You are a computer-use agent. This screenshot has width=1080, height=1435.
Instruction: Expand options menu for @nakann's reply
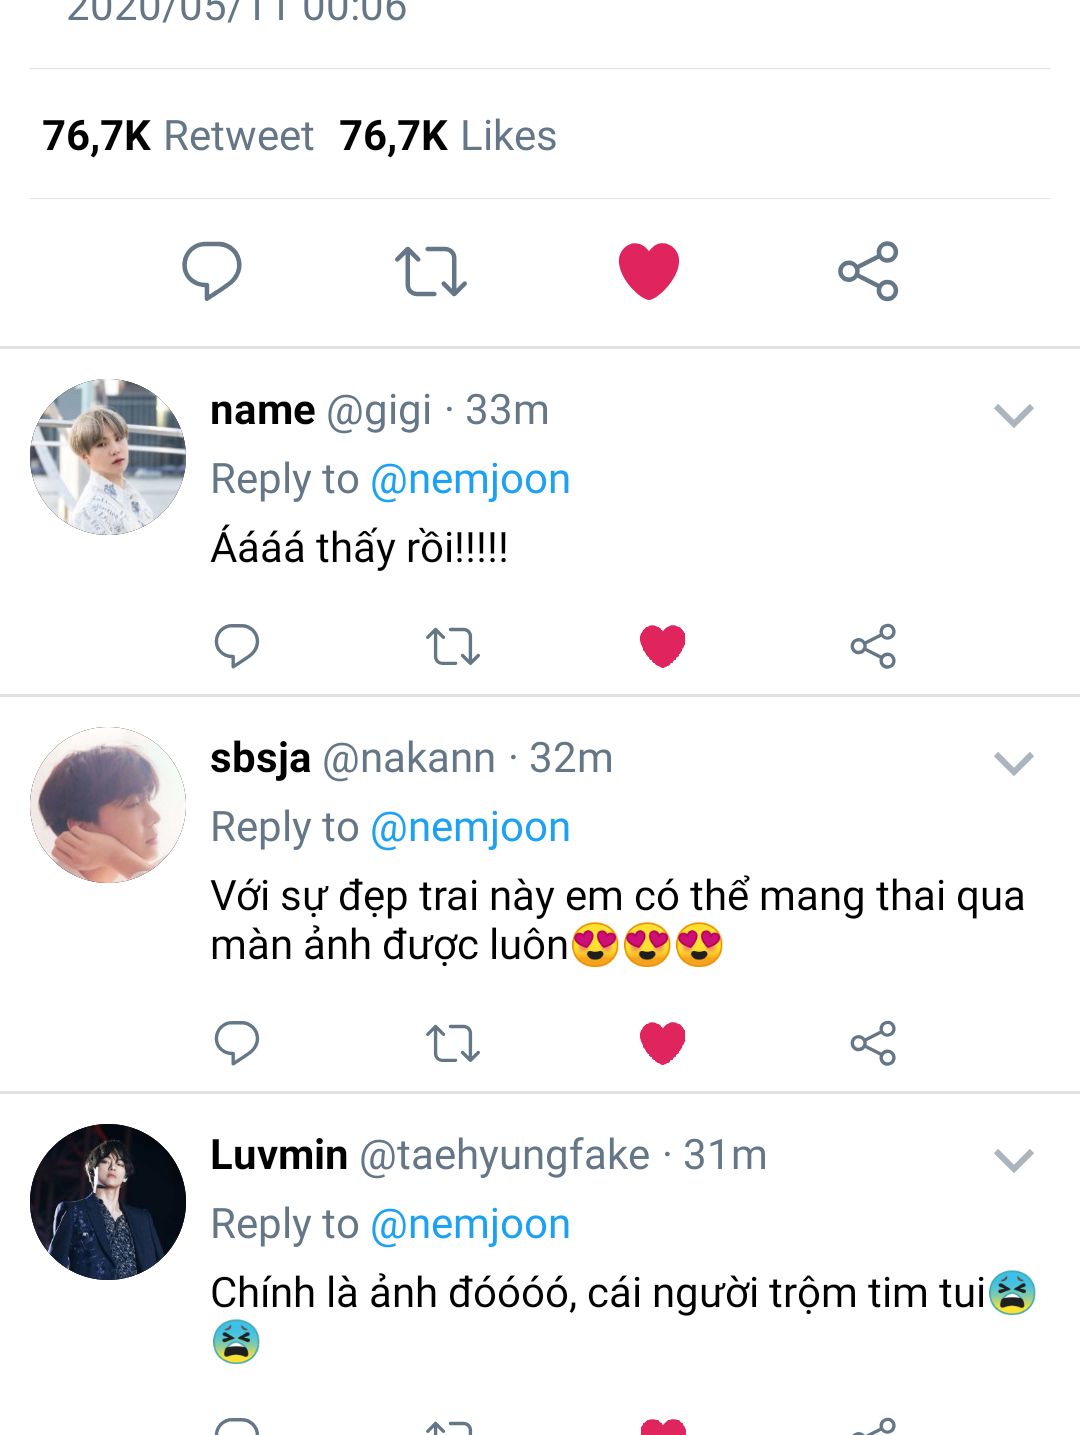click(1013, 764)
